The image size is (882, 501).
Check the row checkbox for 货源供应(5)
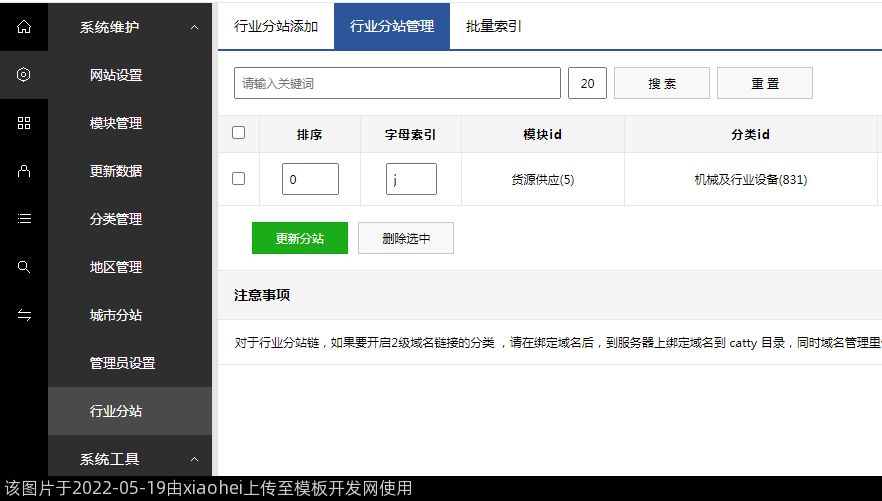click(238, 179)
